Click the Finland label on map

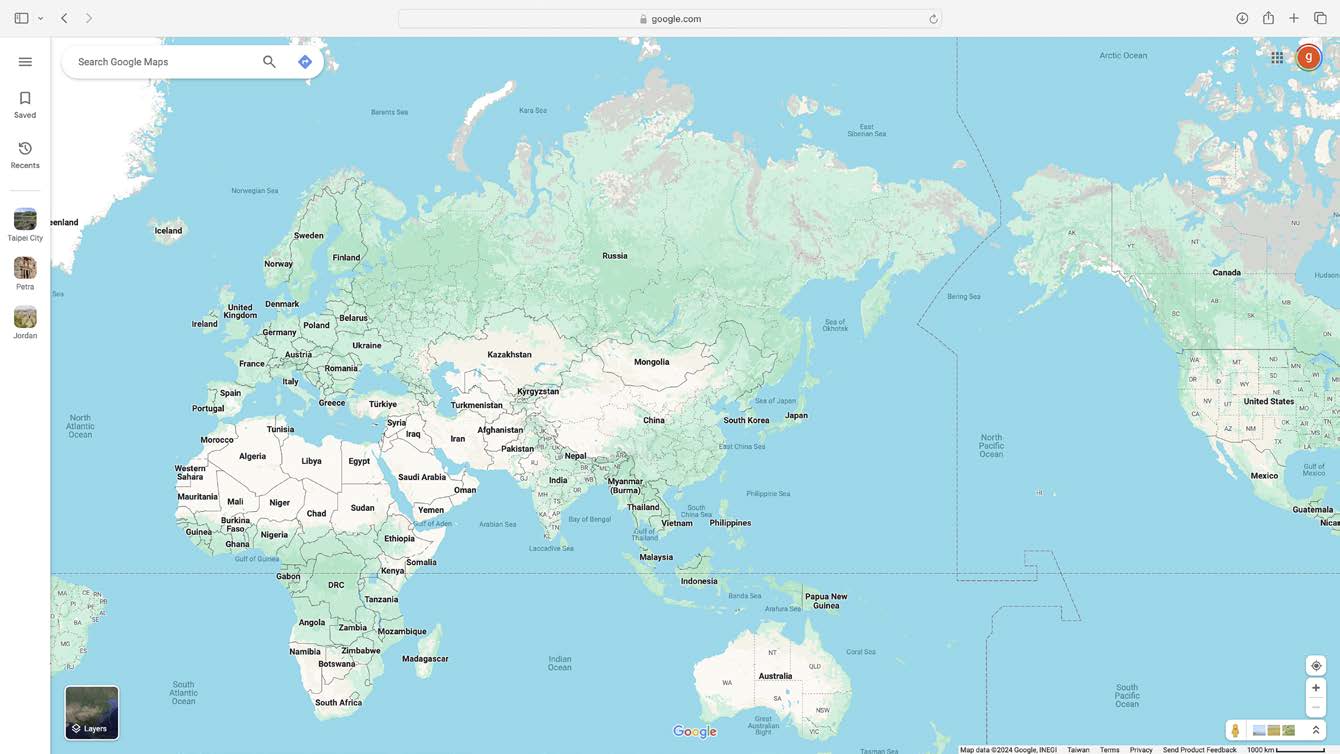tap(346, 258)
